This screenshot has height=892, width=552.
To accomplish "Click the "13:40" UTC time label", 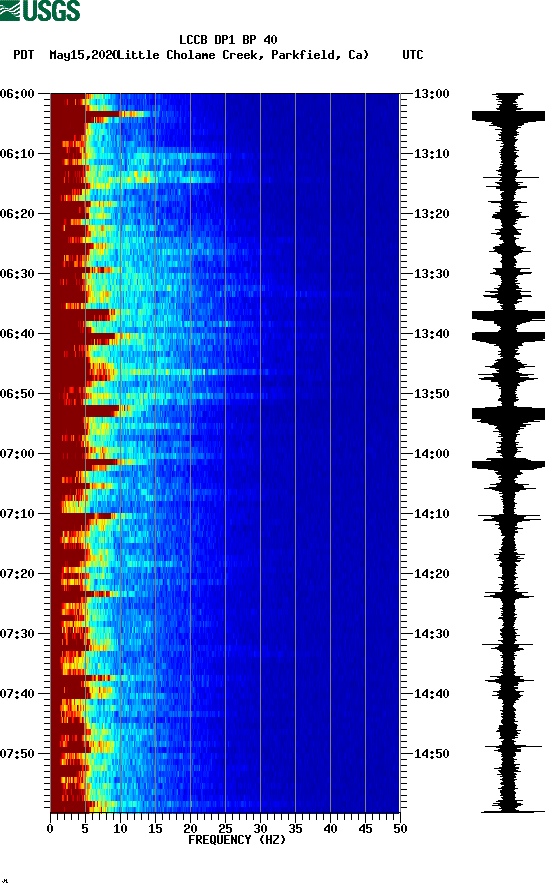I will point(431,334).
